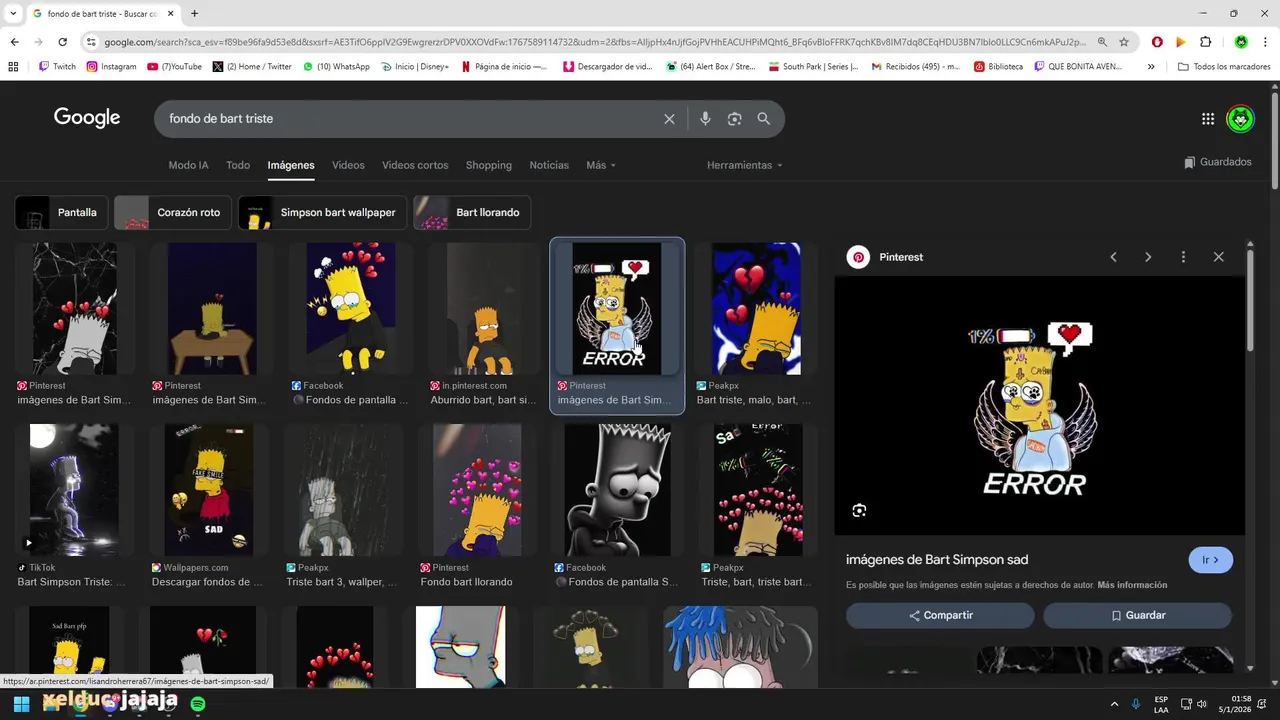Open the WhatsApp bookmark
Screen dimensions: 1280x720
pyautogui.click(x=335, y=67)
